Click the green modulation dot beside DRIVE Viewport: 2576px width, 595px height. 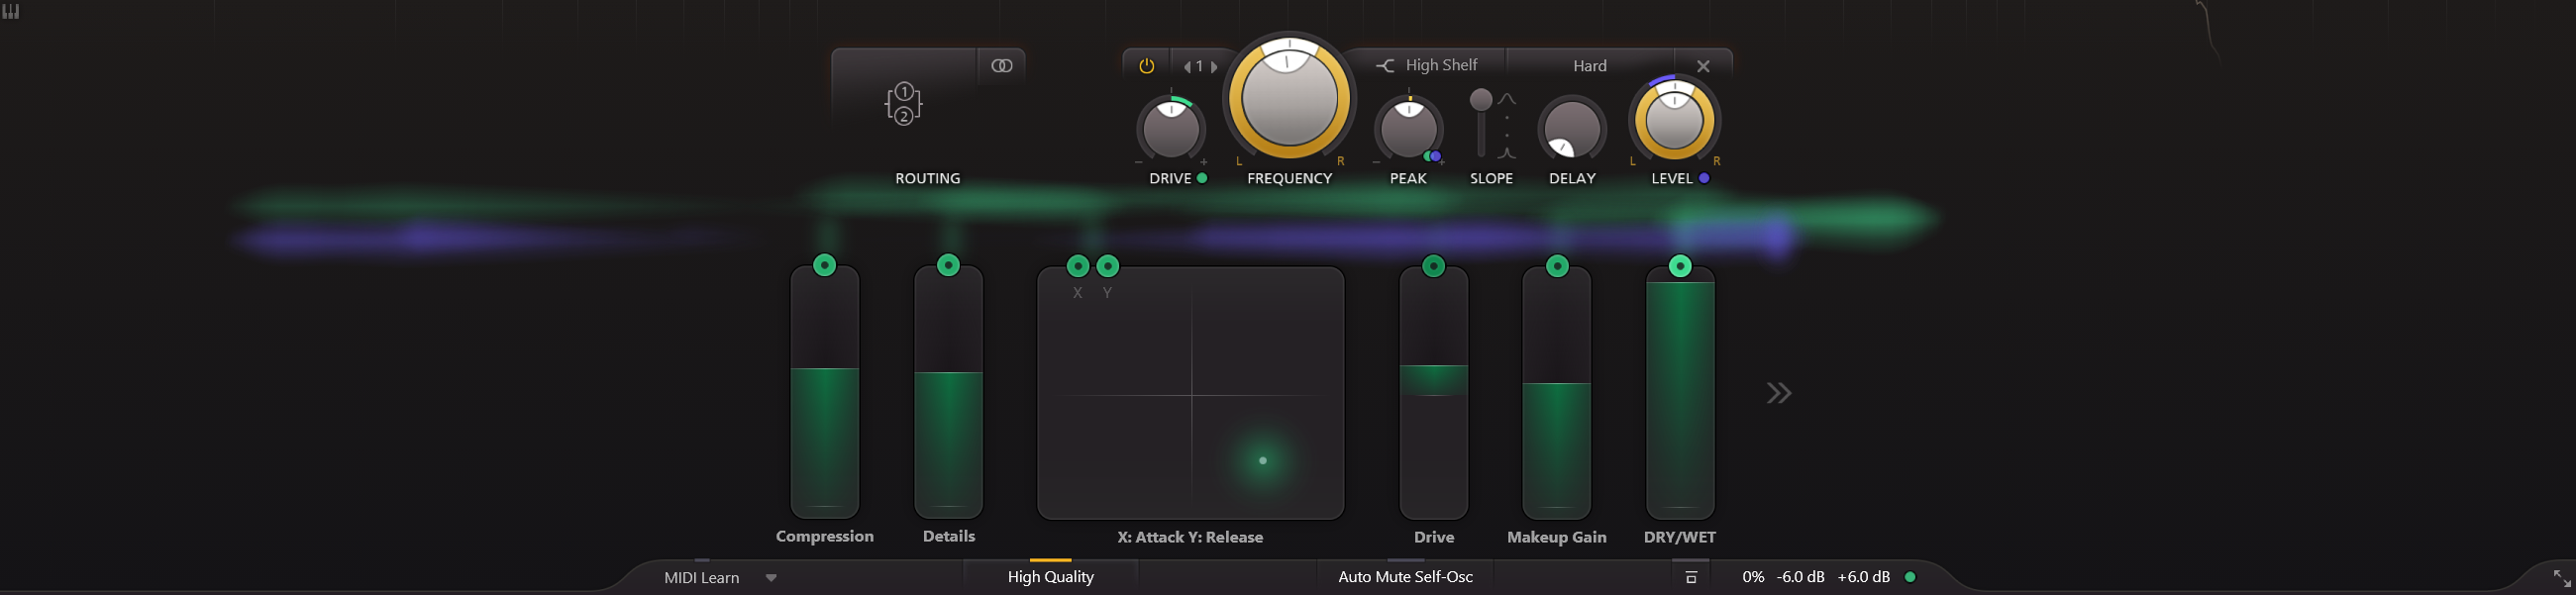pos(1202,178)
